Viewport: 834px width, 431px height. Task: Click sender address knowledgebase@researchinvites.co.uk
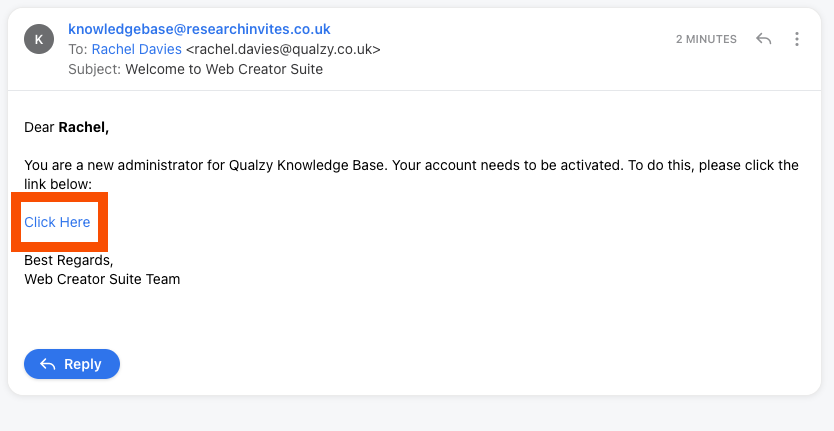point(199,29)
